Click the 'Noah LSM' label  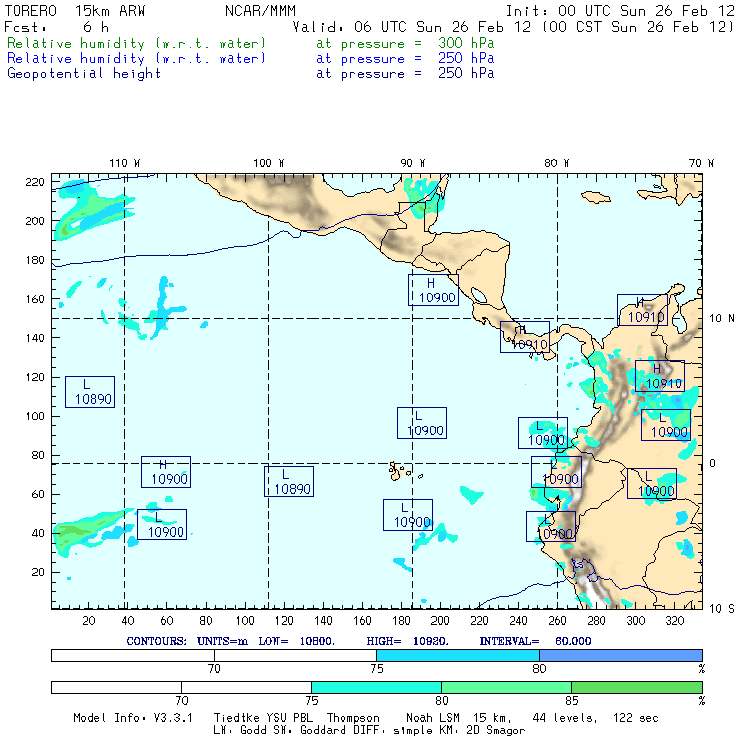pyautogui.click(x=433, y=718)
